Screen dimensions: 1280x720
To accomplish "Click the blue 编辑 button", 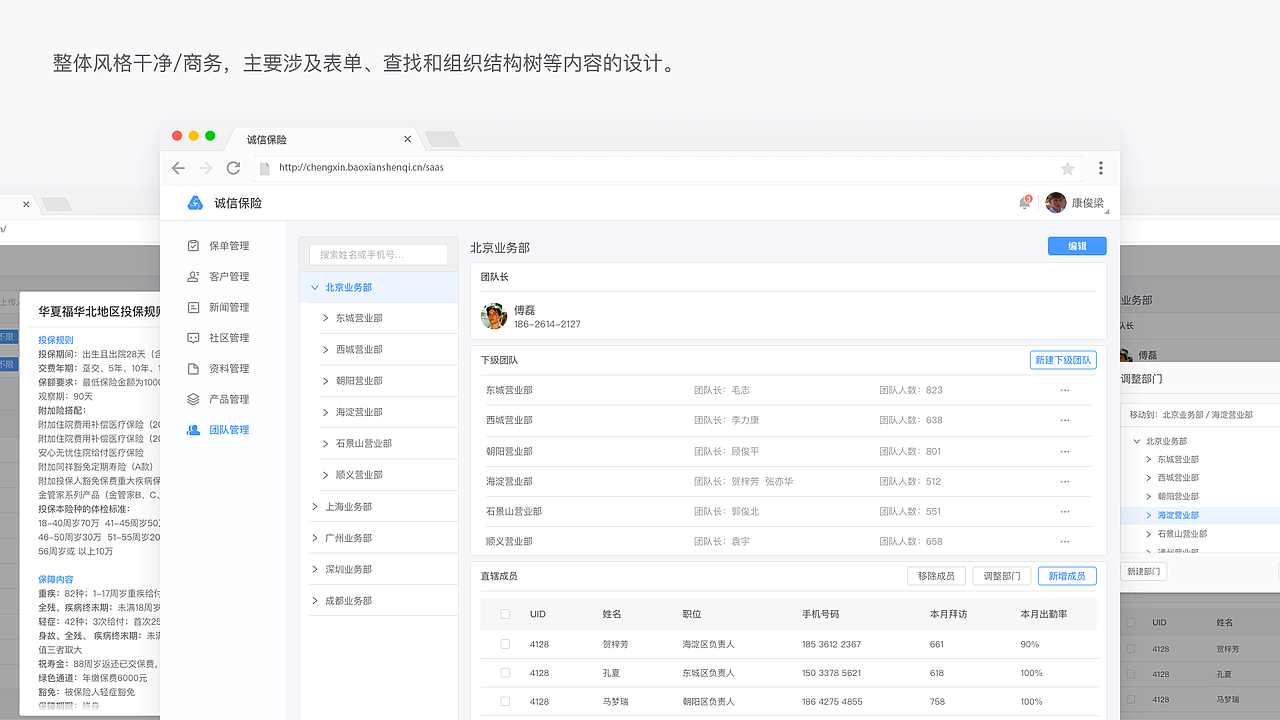I will click(x=1077, y=245).
